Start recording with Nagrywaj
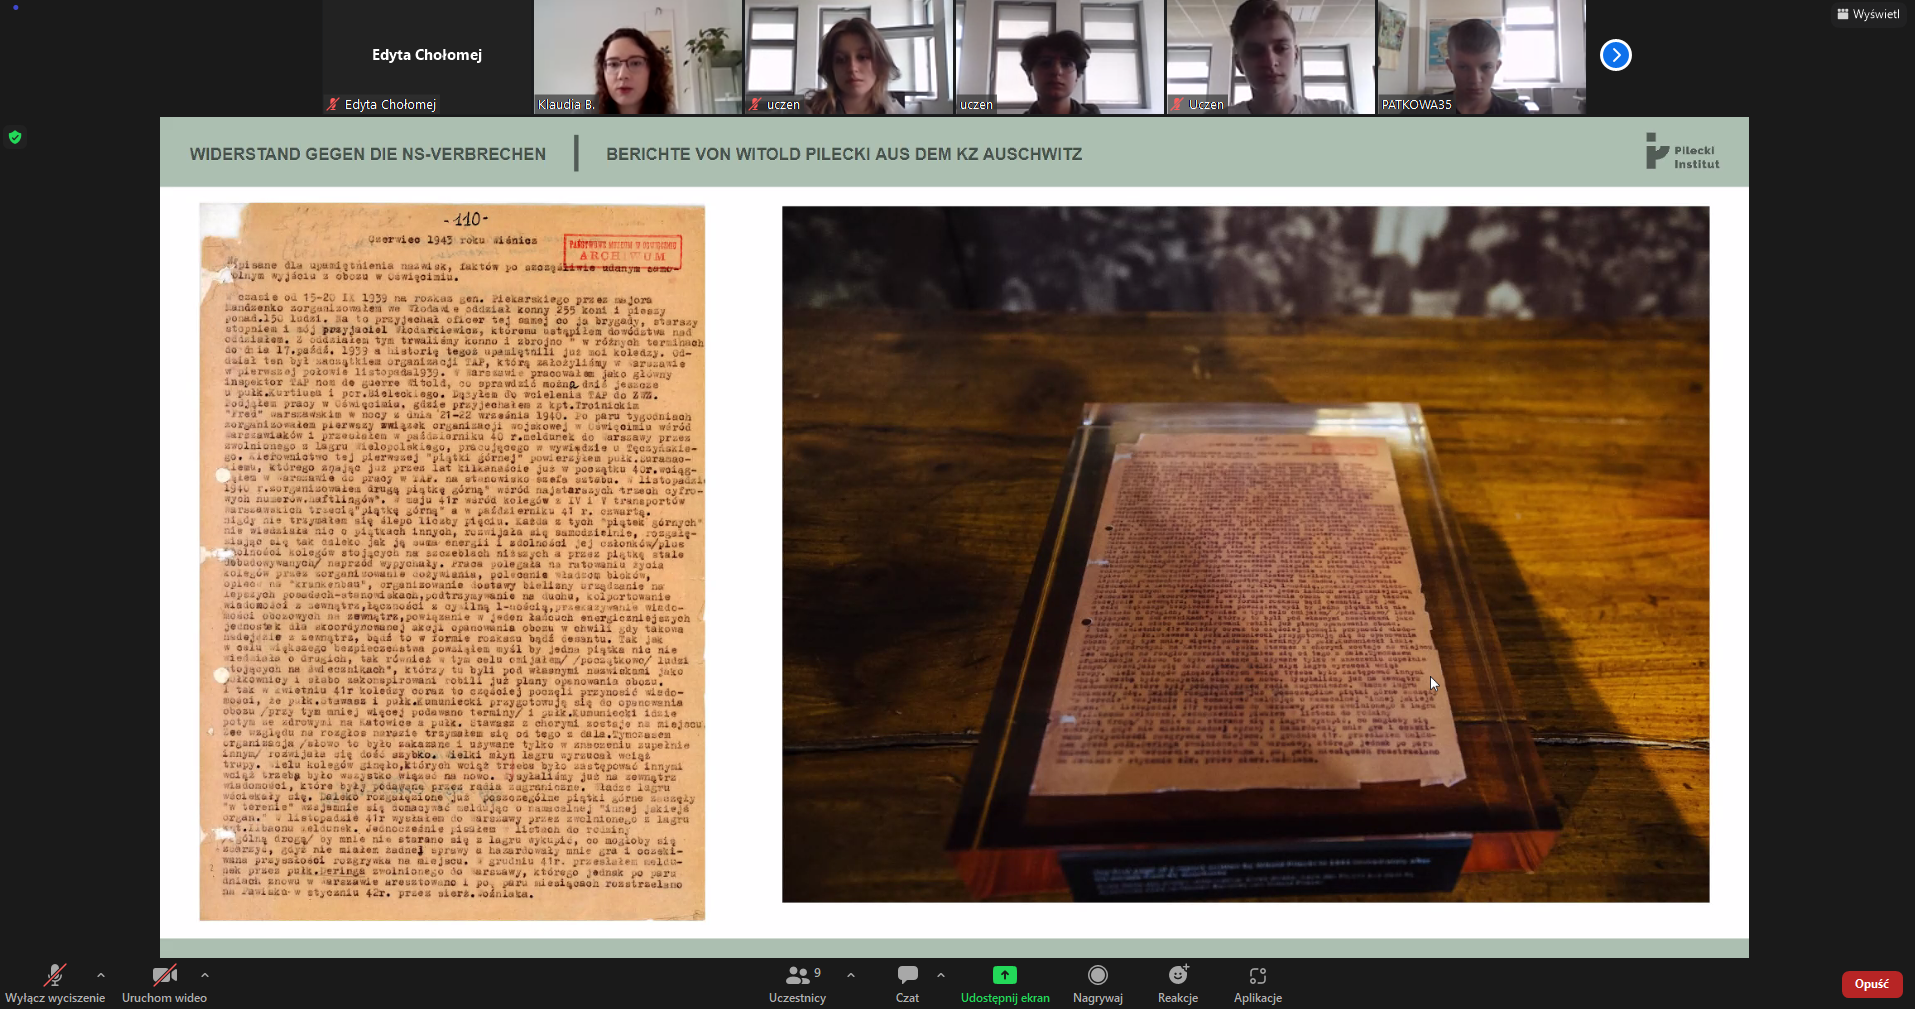The image size is (1915, 1009). pyautogui.click(x=1097, y=976)
